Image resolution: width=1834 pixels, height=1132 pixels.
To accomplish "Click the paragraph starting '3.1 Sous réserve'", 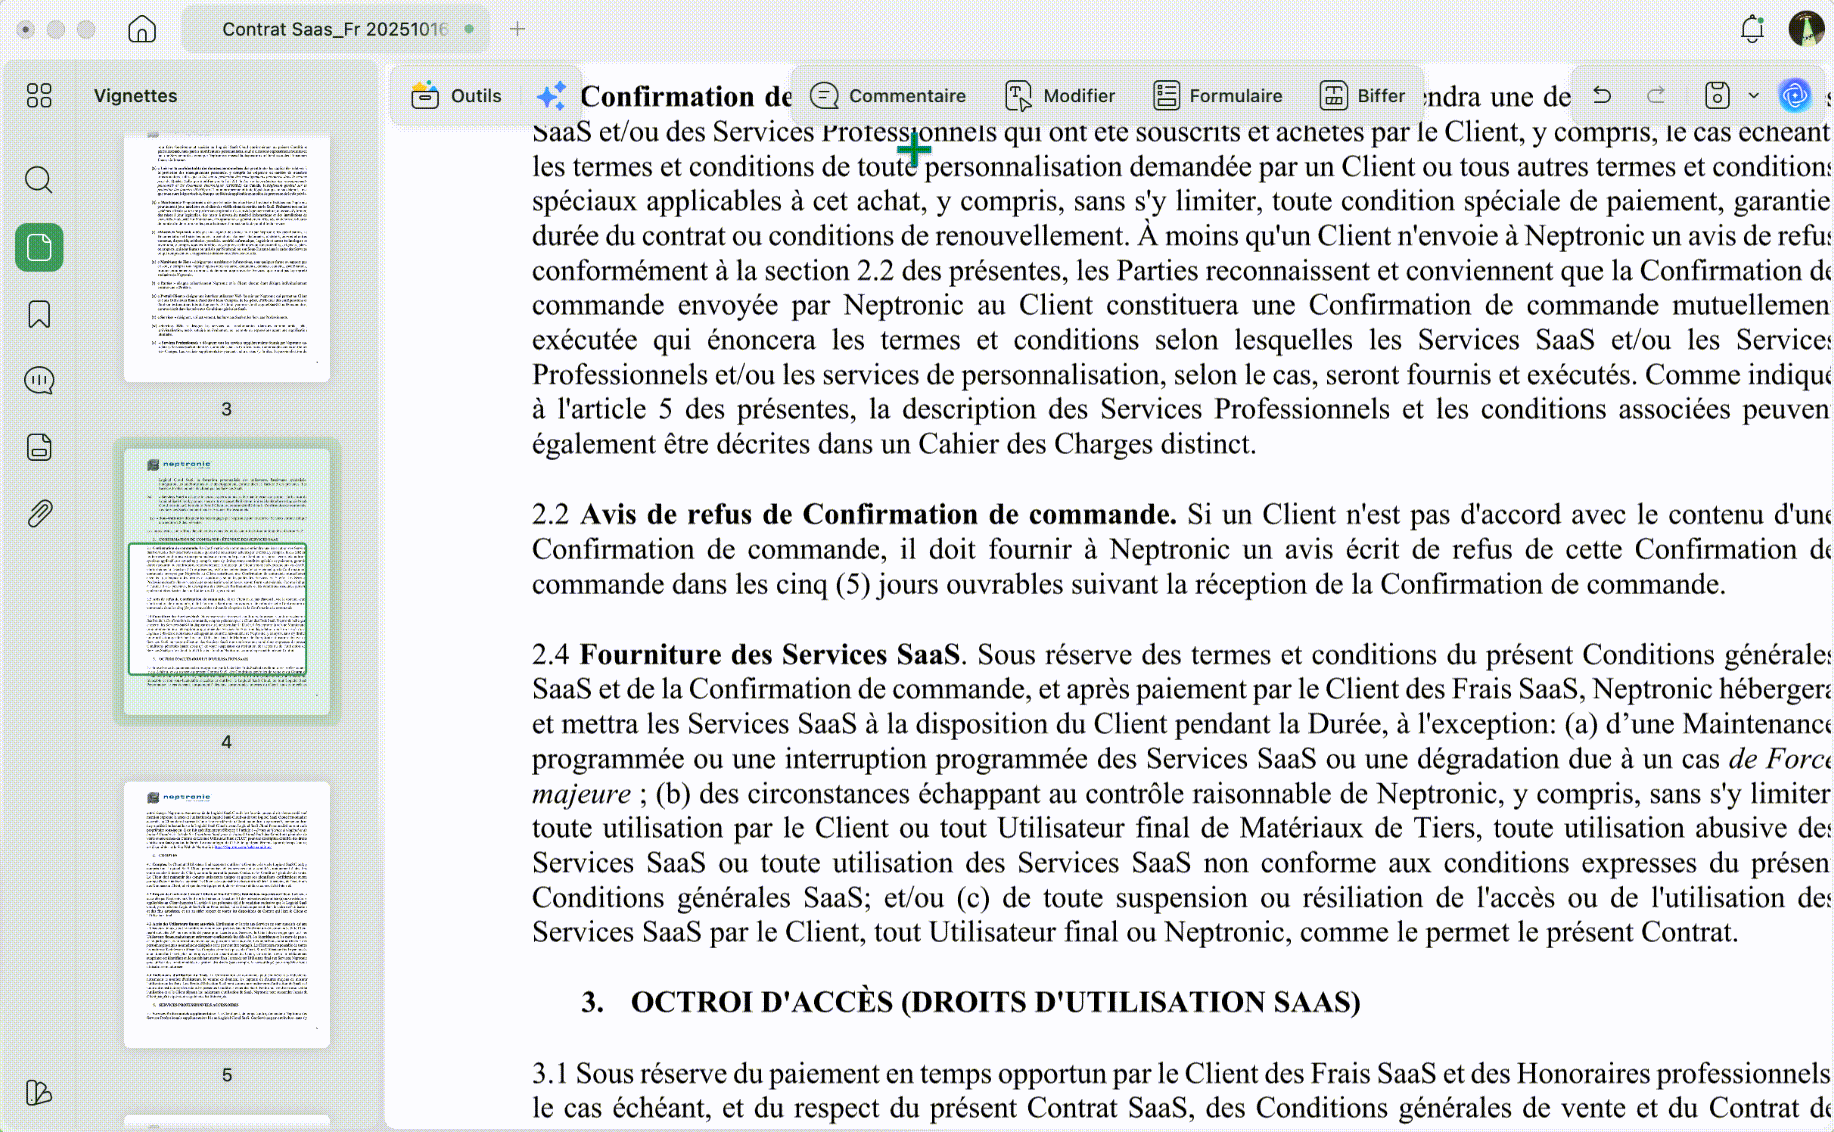I will [1181, 1090].
